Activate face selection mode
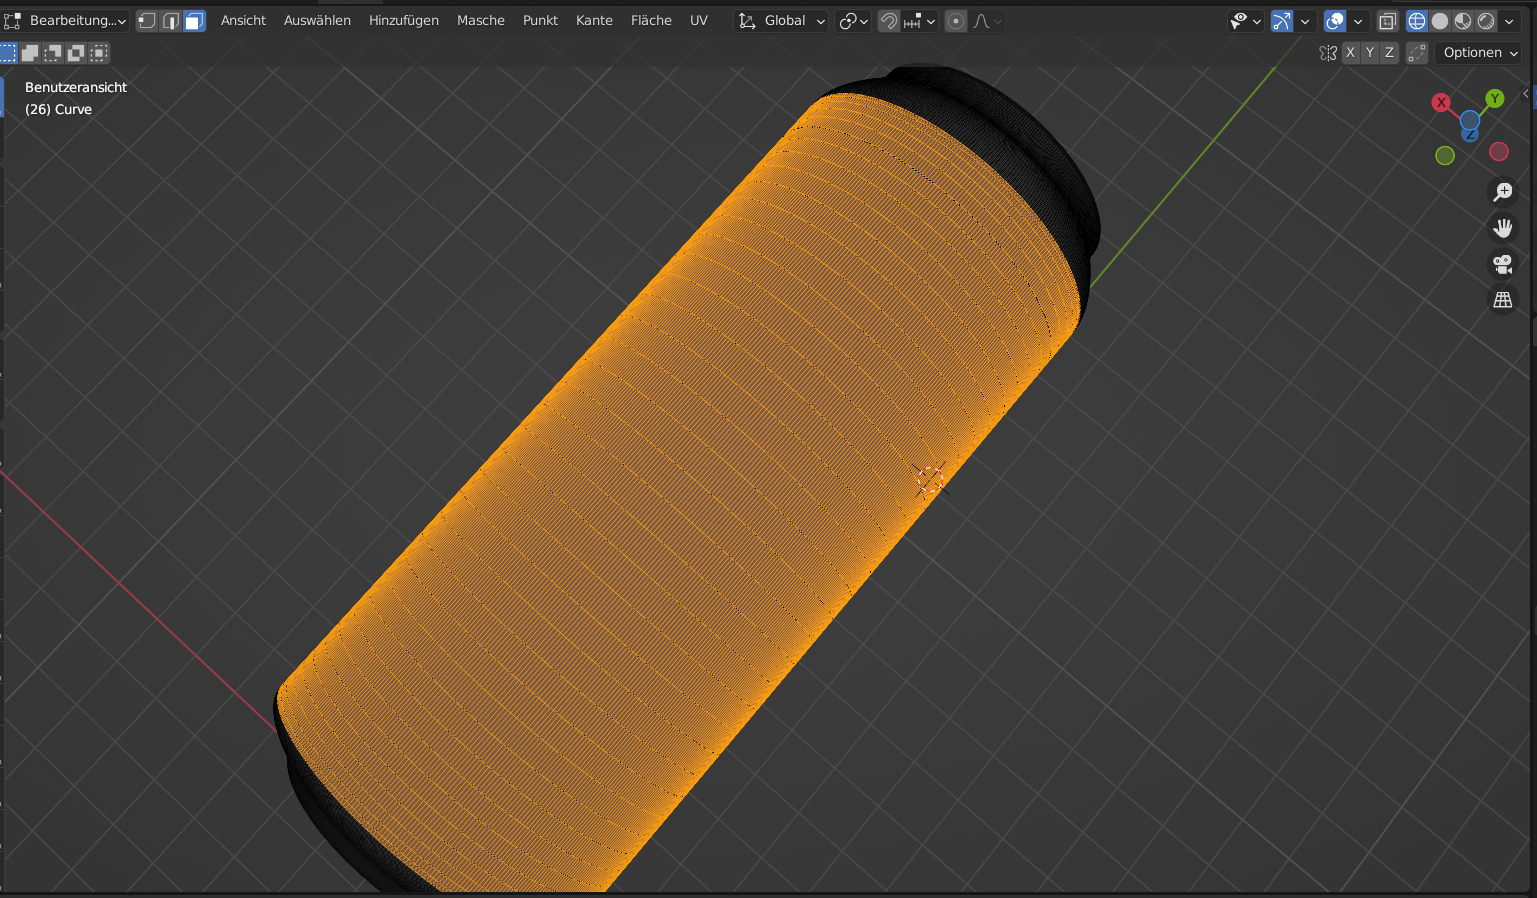The height and width of the screenshot is (898, 1537). coord(194,21)
